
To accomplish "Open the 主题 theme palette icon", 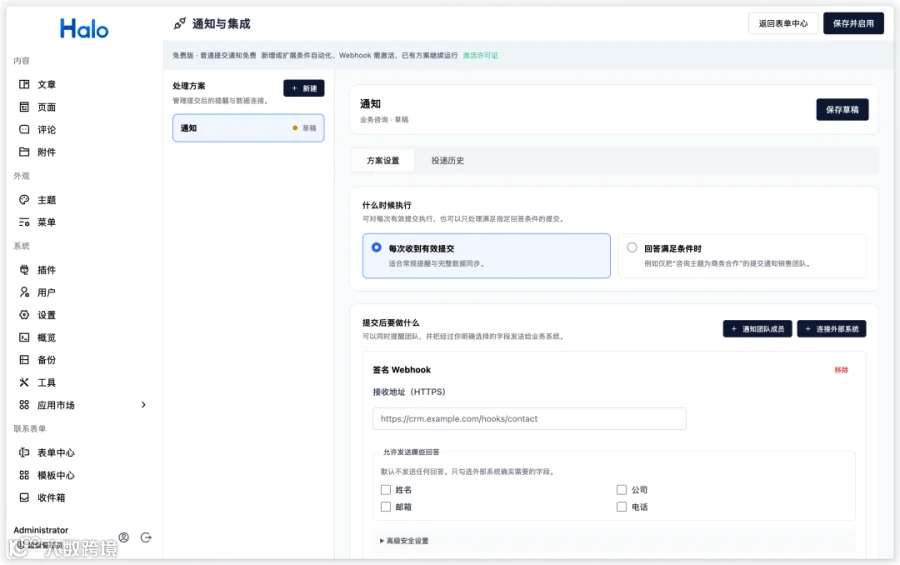I will coord(24,200).
